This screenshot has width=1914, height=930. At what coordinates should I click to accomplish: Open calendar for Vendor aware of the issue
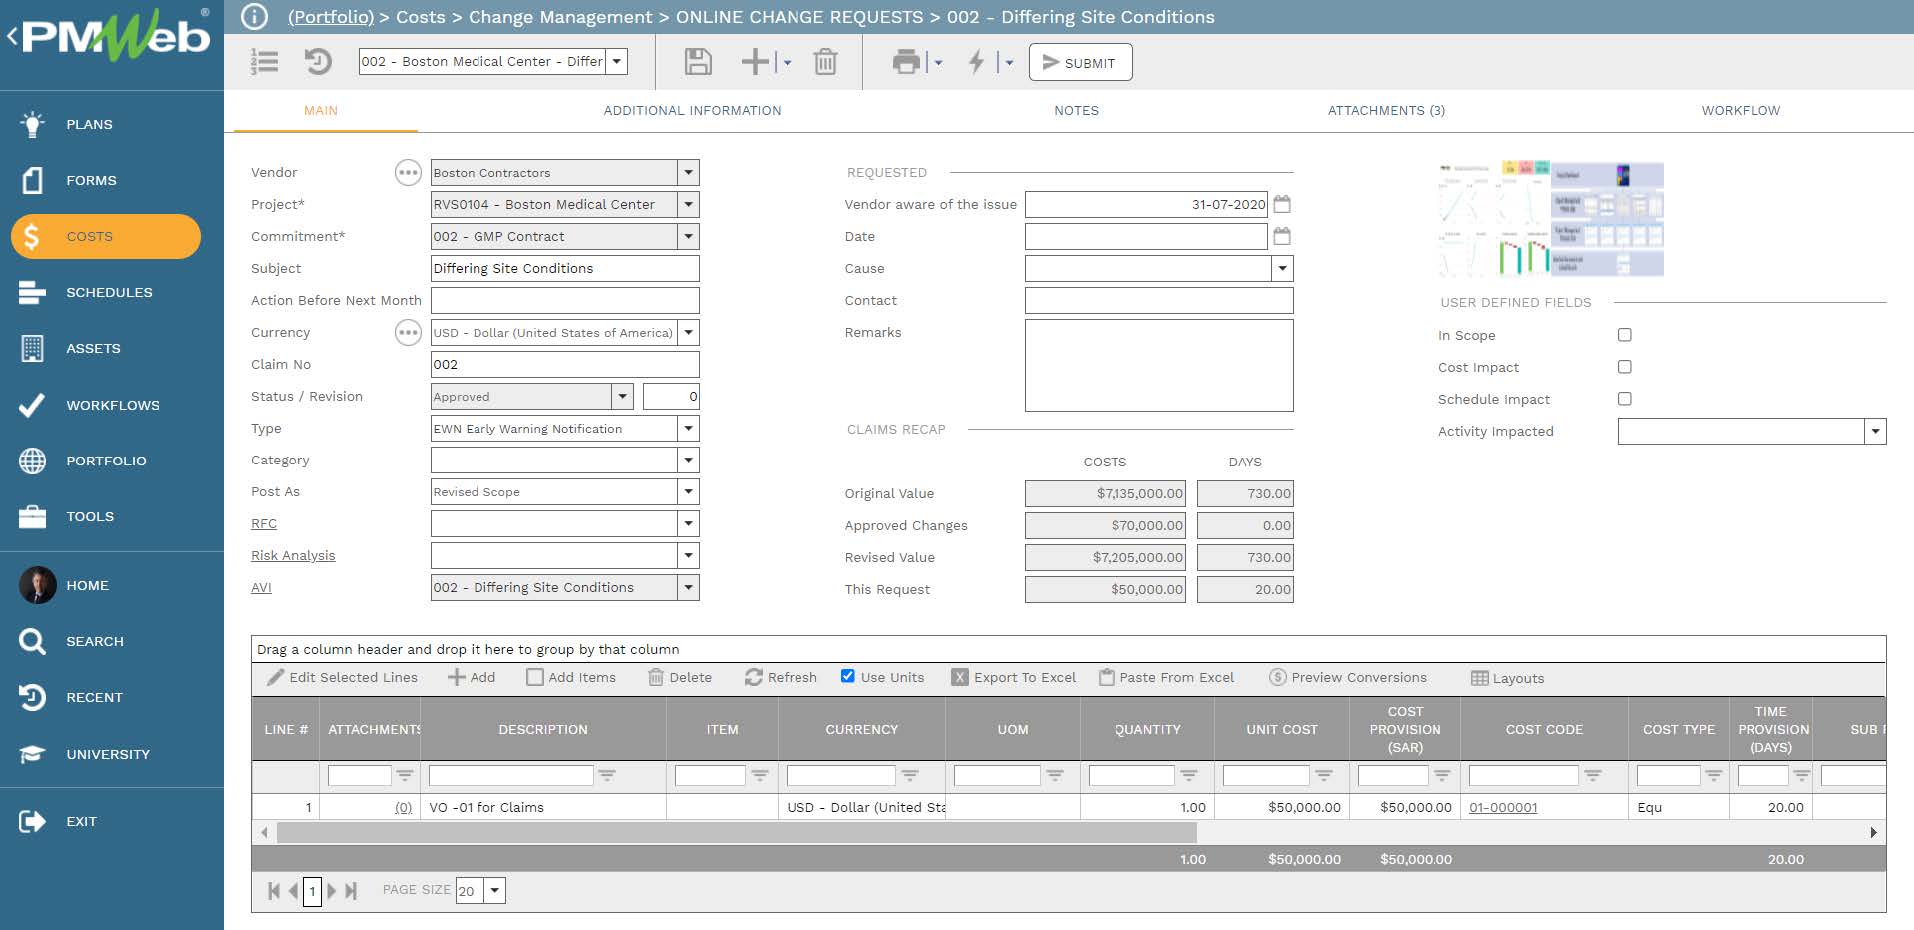(1282, 204)
